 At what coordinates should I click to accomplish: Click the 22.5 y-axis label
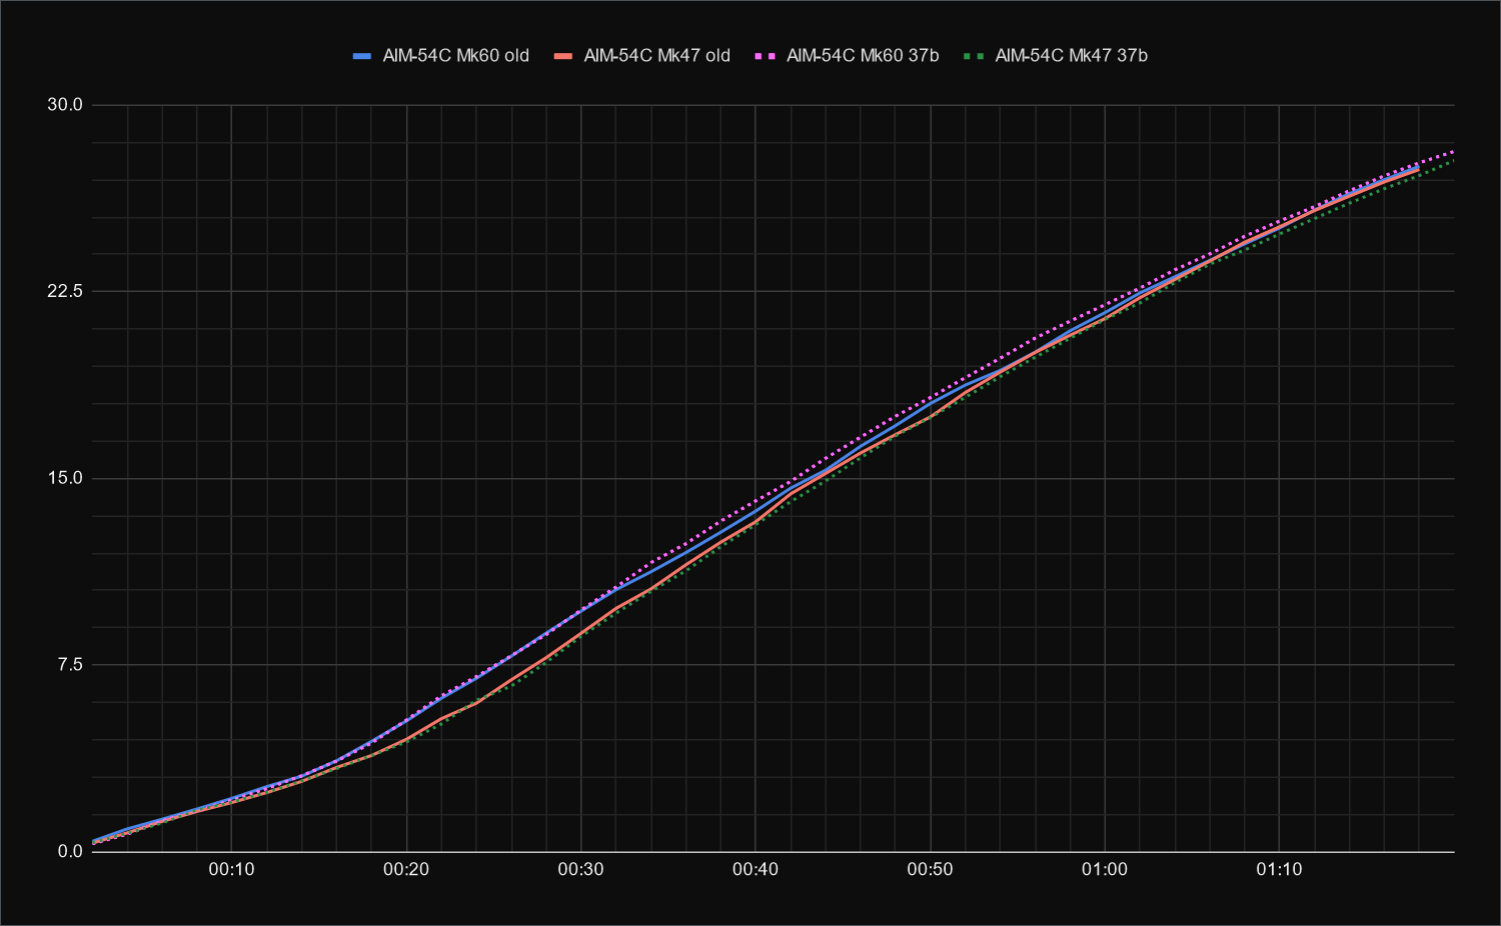(65, 291)
